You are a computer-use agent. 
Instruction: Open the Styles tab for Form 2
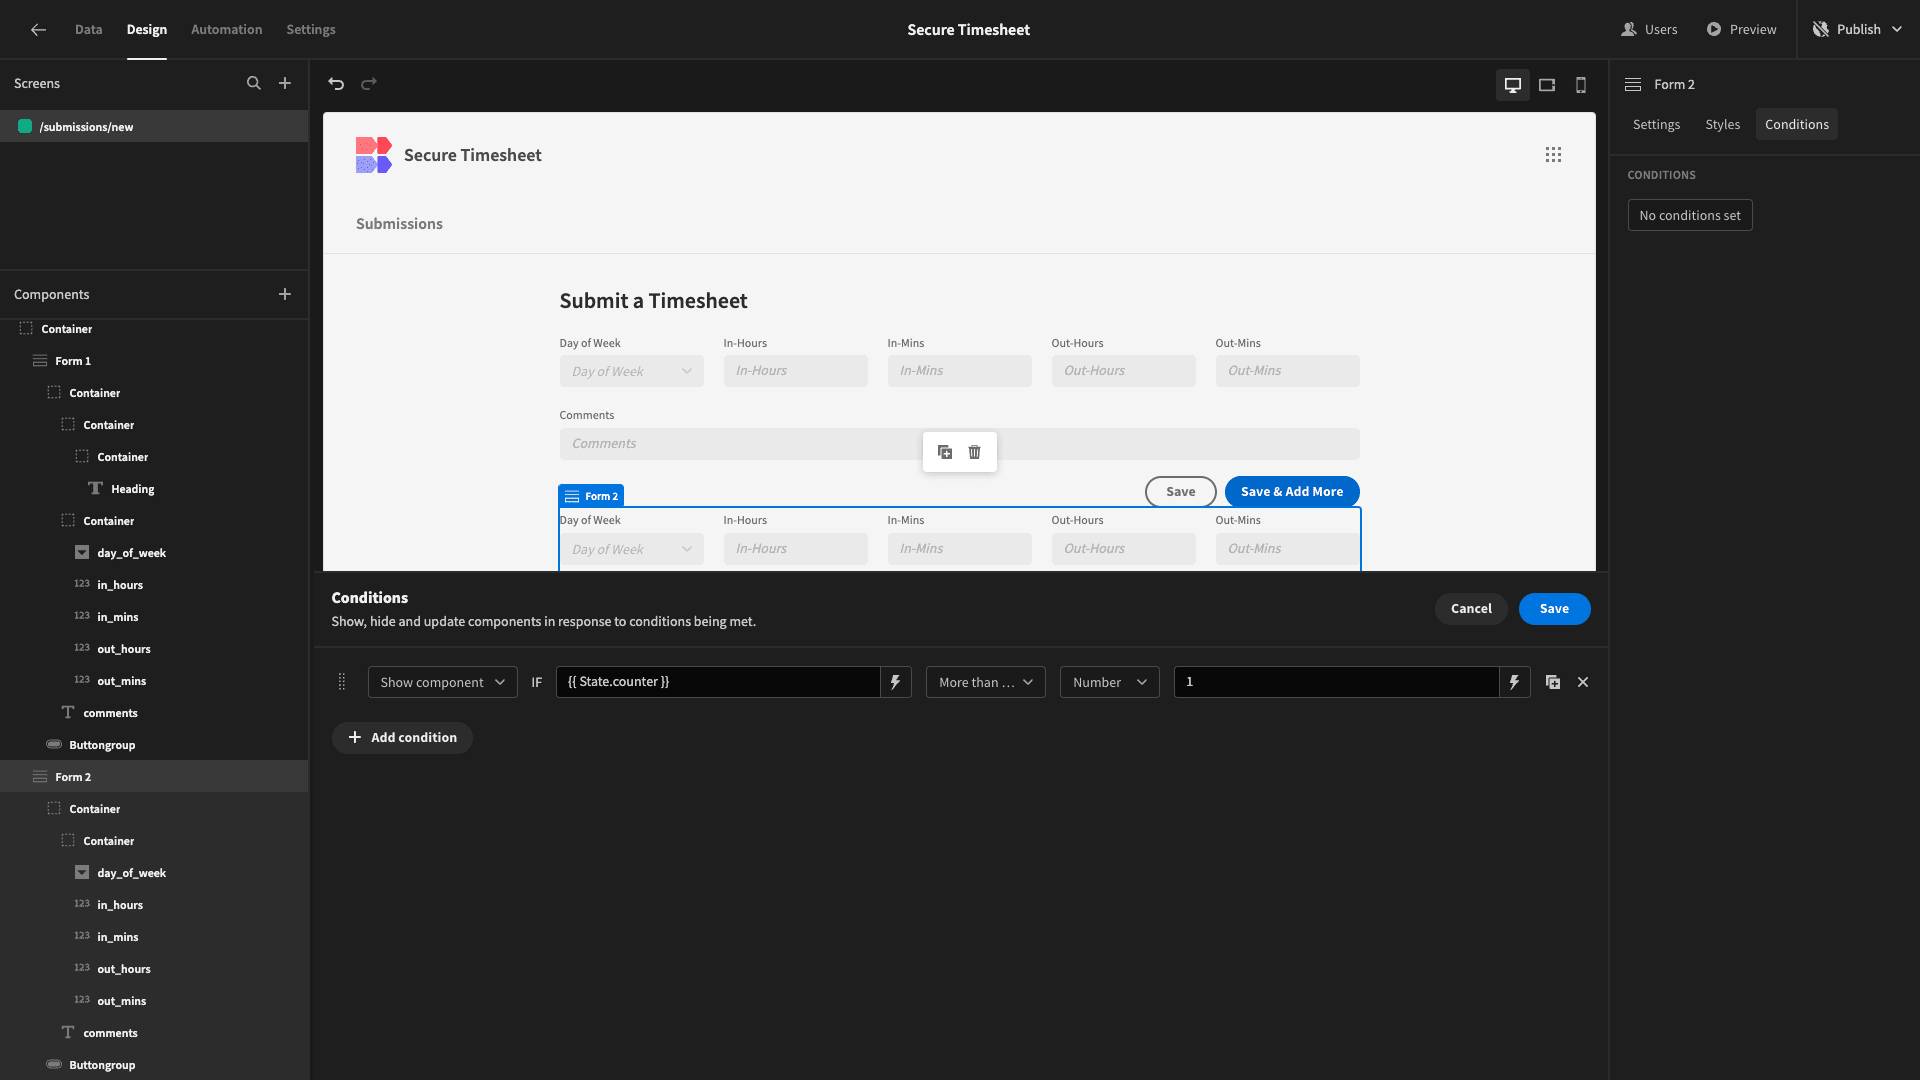1723,124
